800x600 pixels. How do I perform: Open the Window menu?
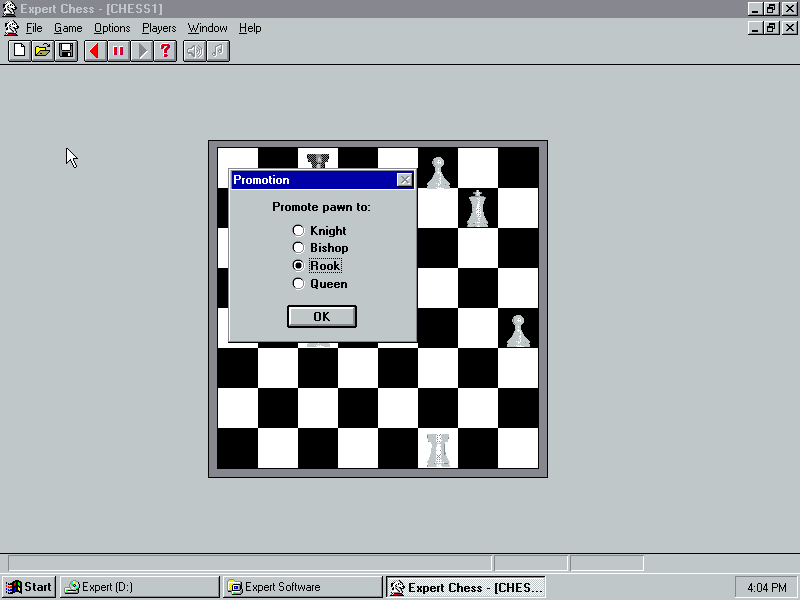coord(207,28)
